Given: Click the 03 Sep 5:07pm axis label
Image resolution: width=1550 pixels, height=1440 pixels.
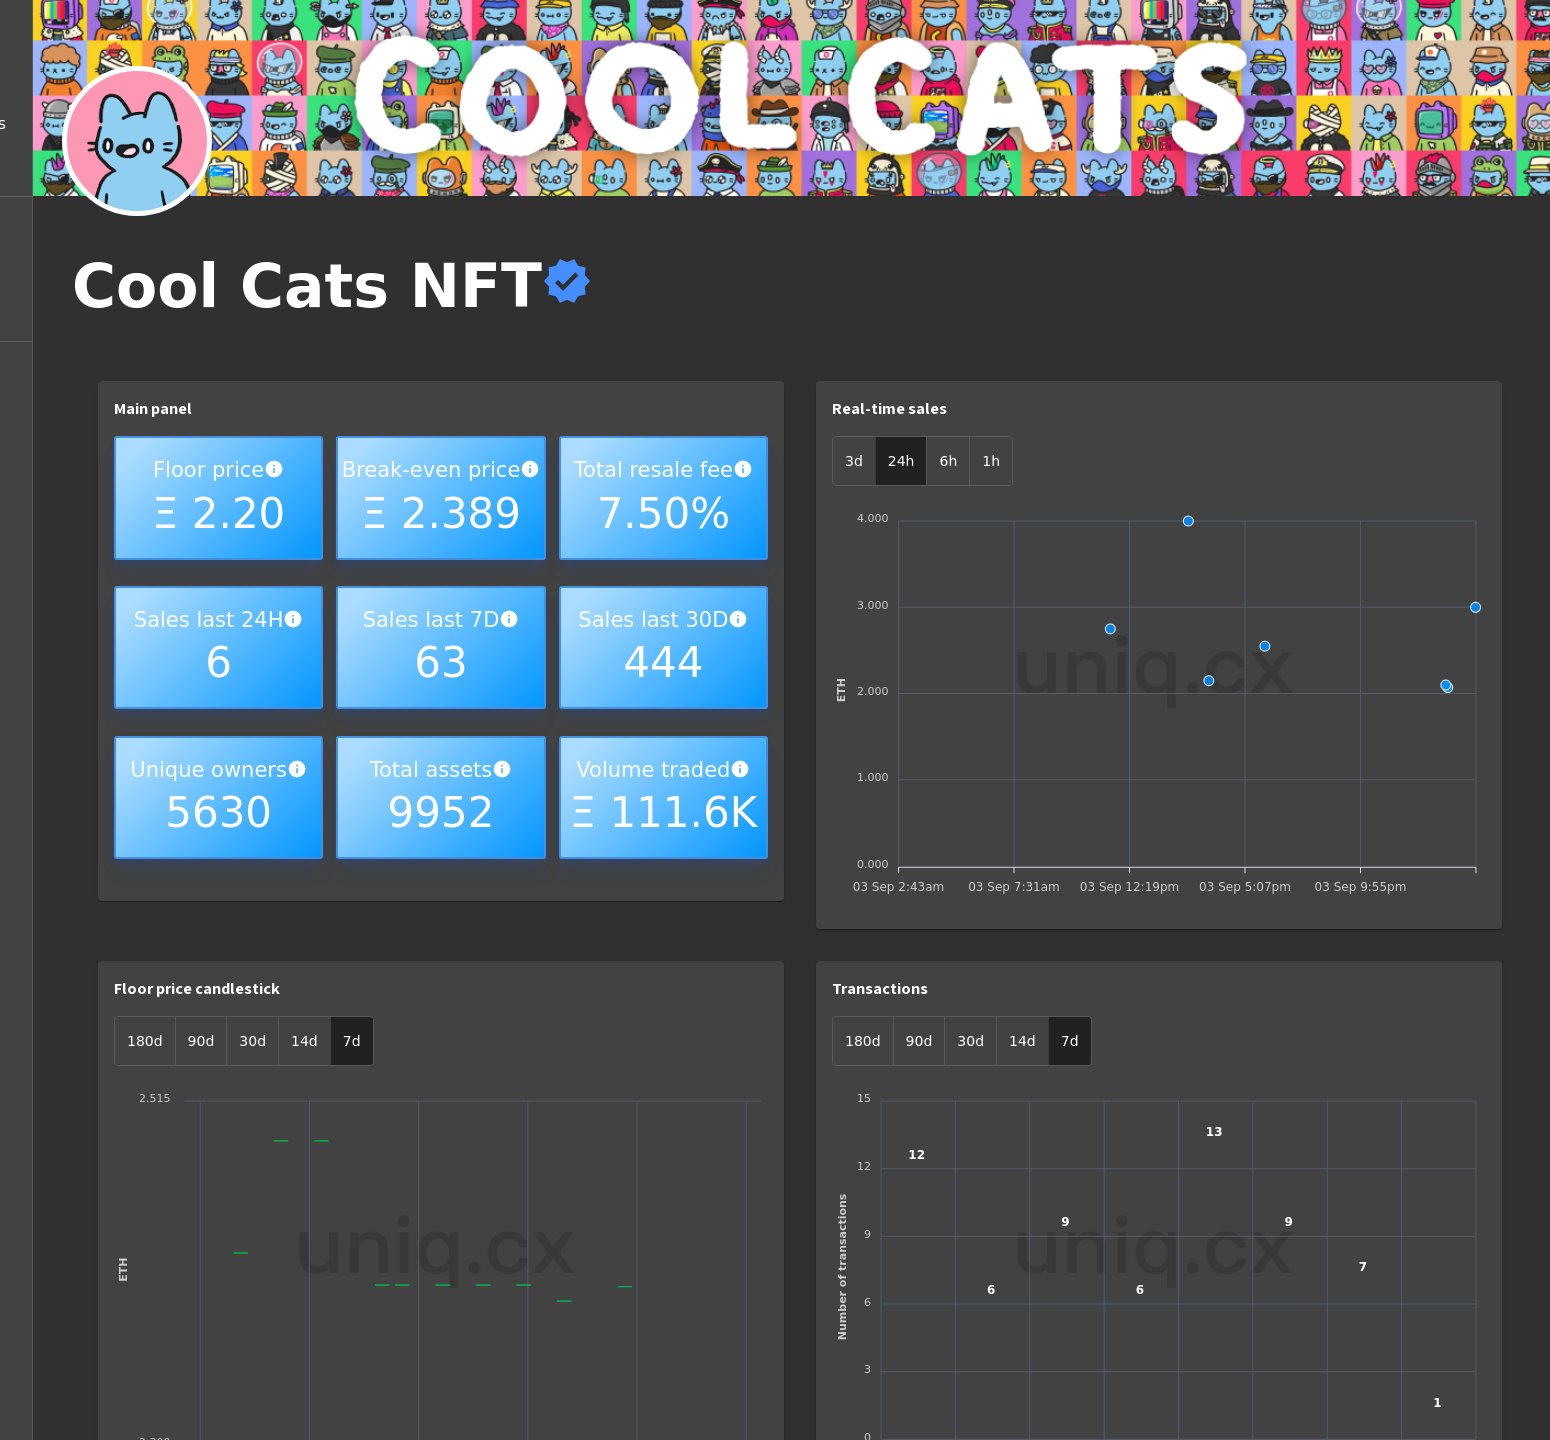Looking at the screenshot, I should point(1245,887).
